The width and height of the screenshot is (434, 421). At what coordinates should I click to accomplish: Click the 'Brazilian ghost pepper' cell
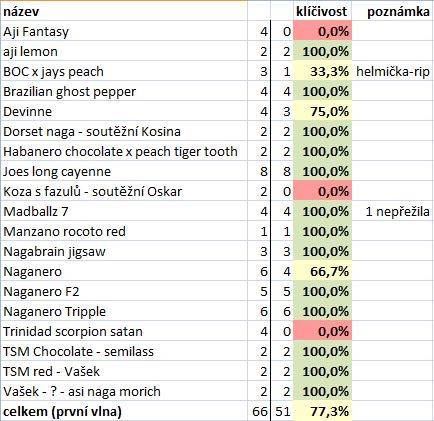(124, 91)
